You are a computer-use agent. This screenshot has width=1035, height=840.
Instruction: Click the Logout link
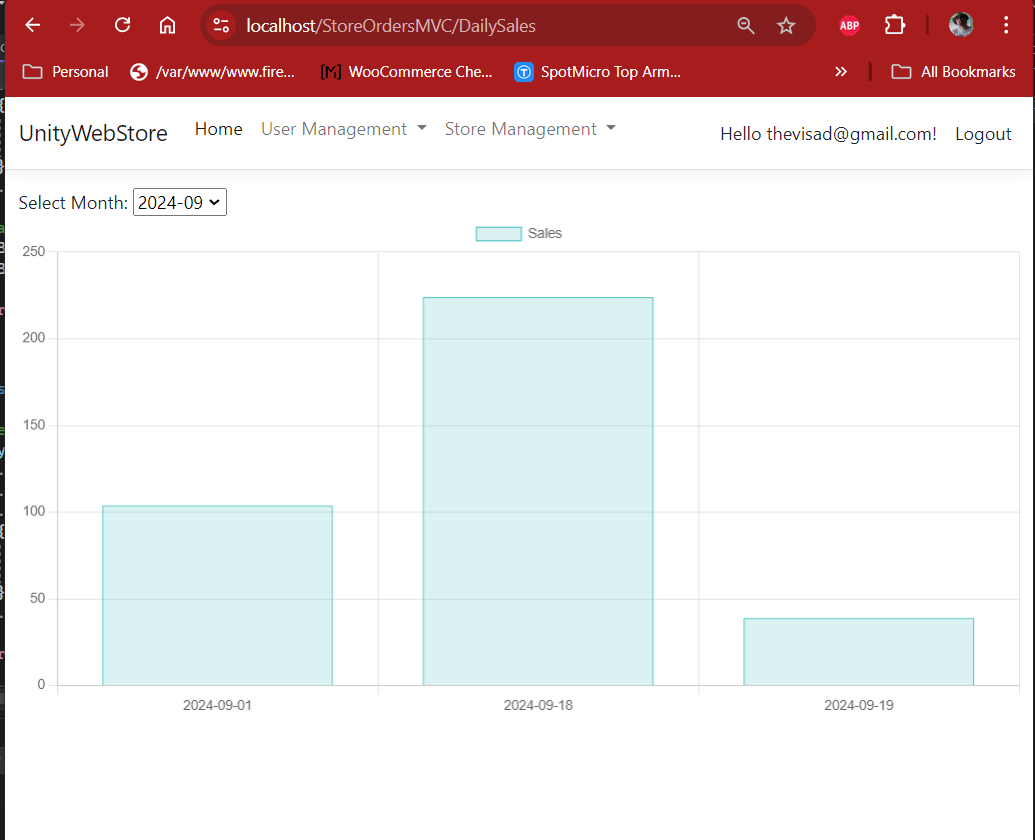[982, 134]
